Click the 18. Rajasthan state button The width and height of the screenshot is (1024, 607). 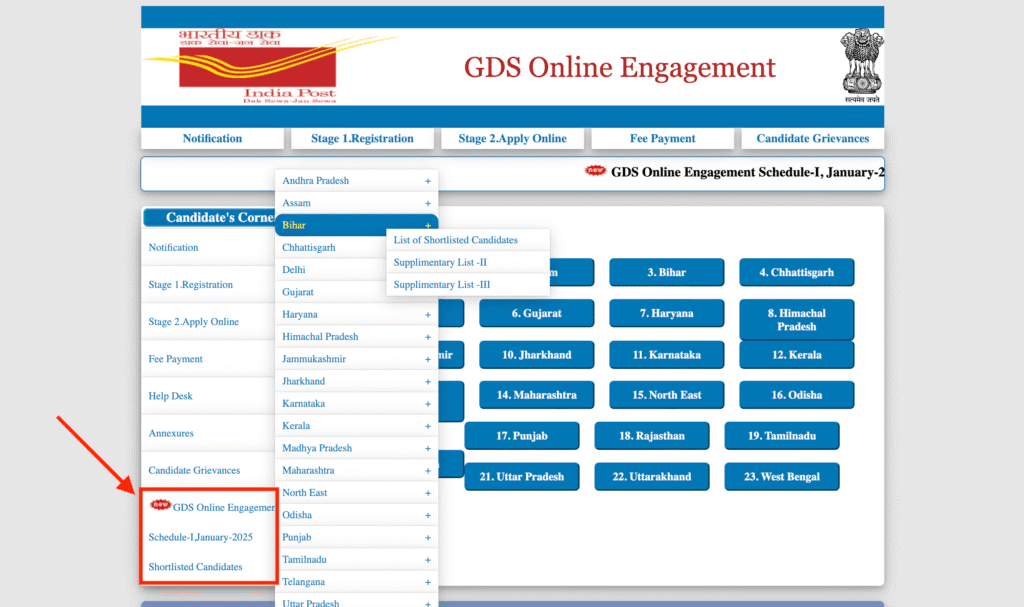651,436
